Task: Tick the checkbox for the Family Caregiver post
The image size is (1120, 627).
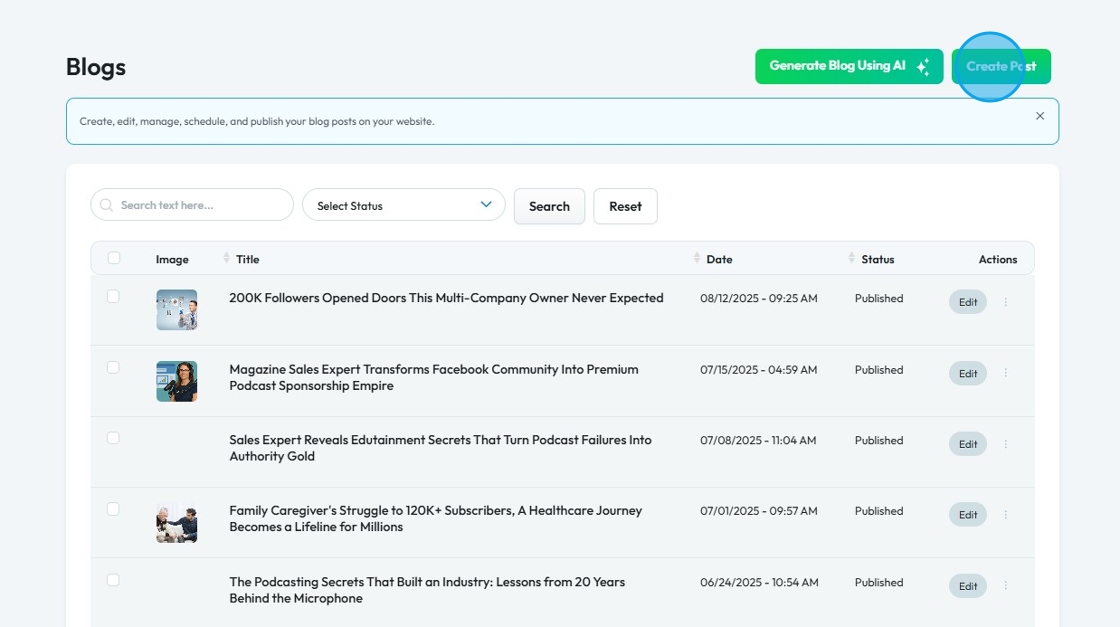Action: pos(113,509)
